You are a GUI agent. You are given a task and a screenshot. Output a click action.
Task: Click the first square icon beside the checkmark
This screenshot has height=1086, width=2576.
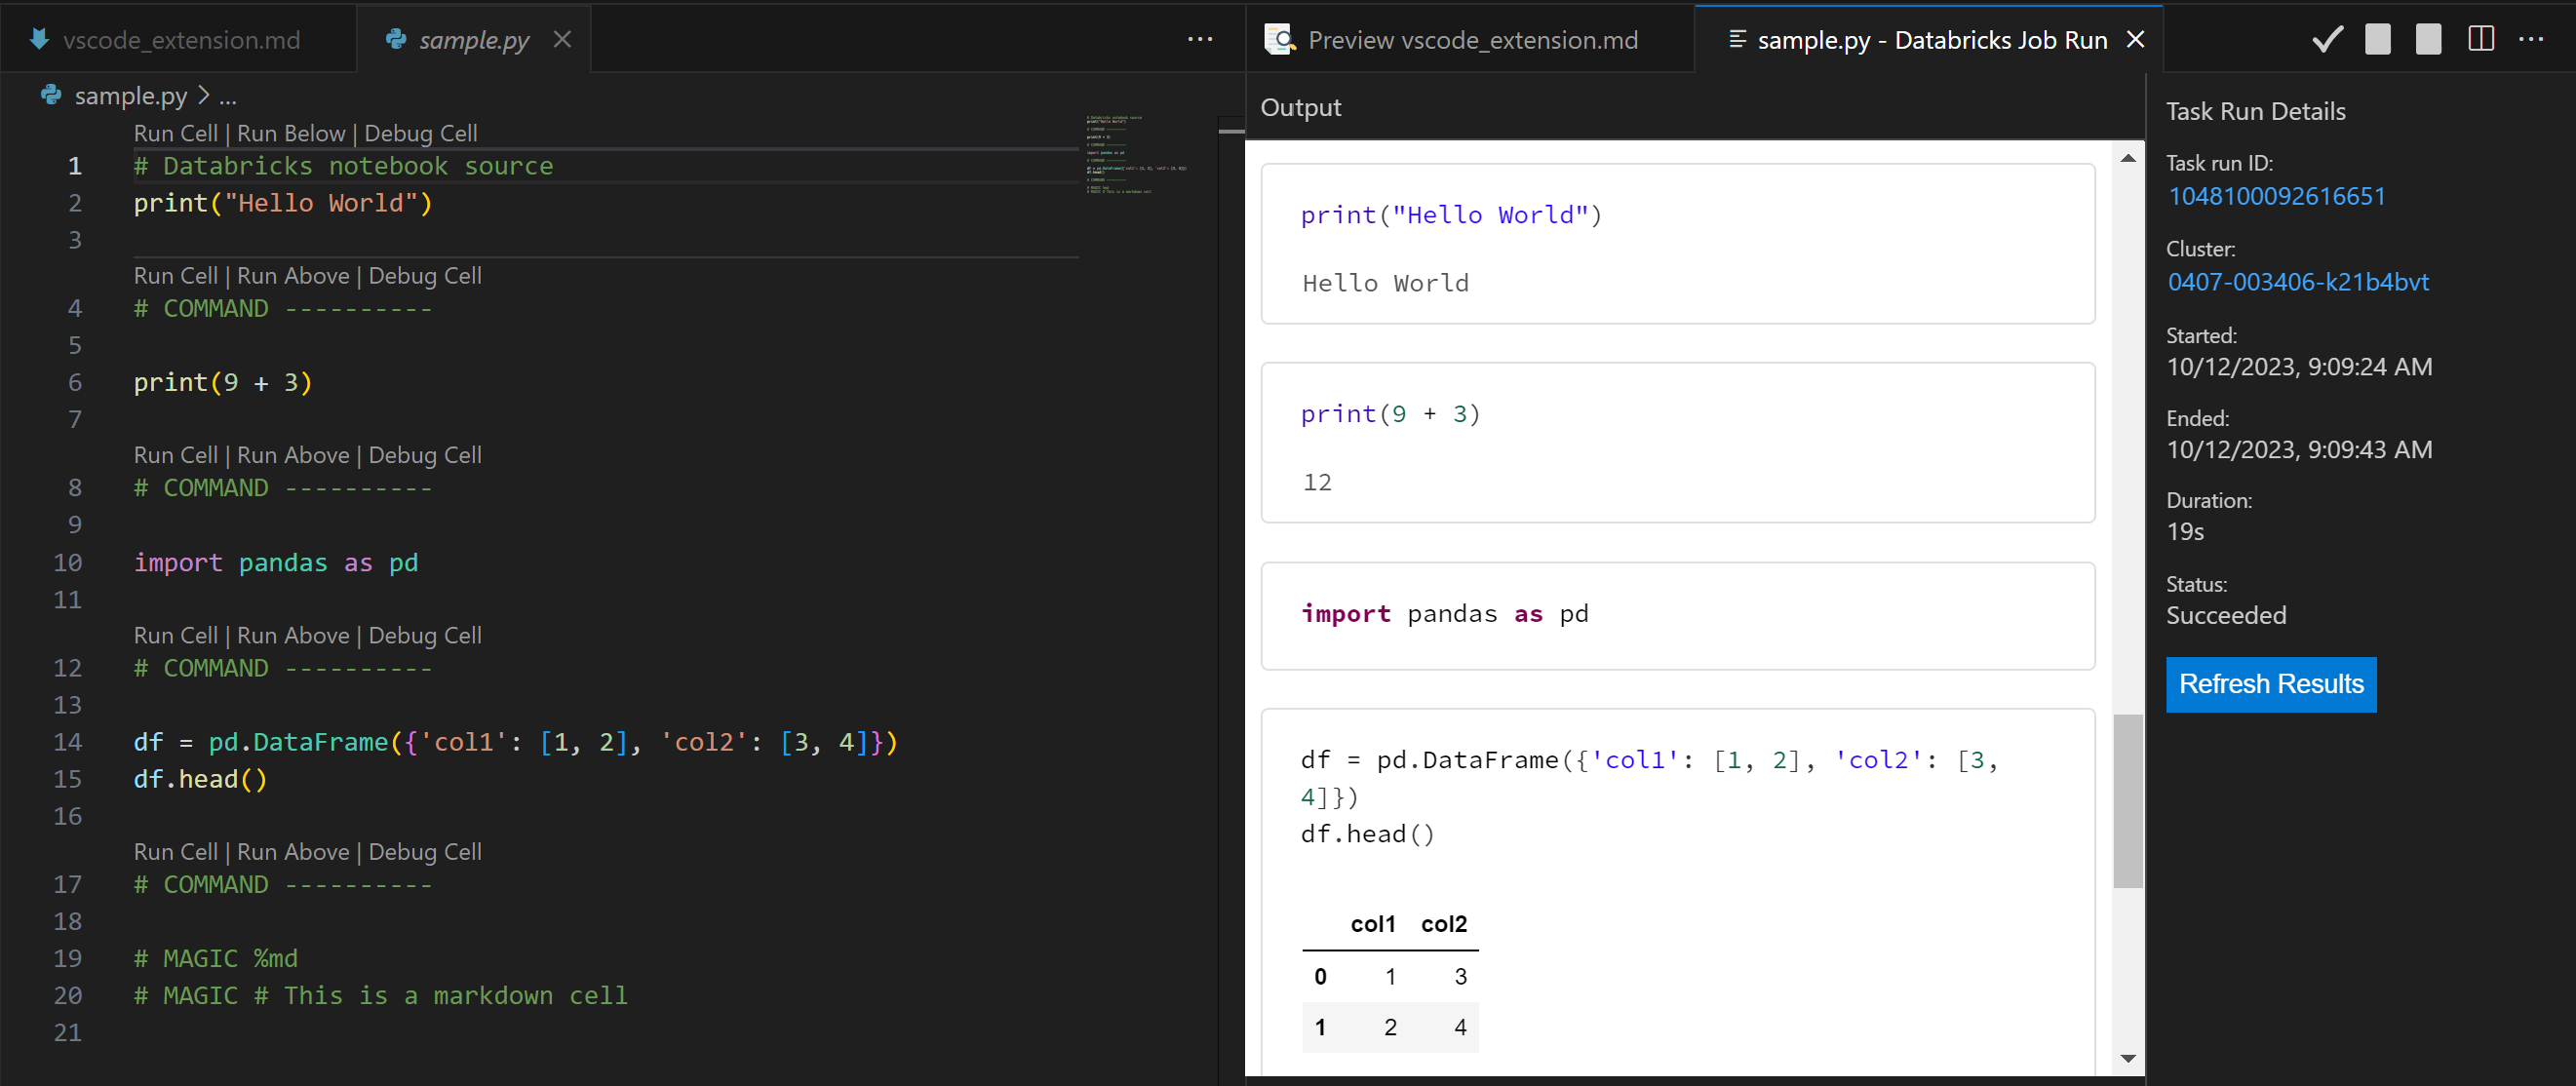2377,39
